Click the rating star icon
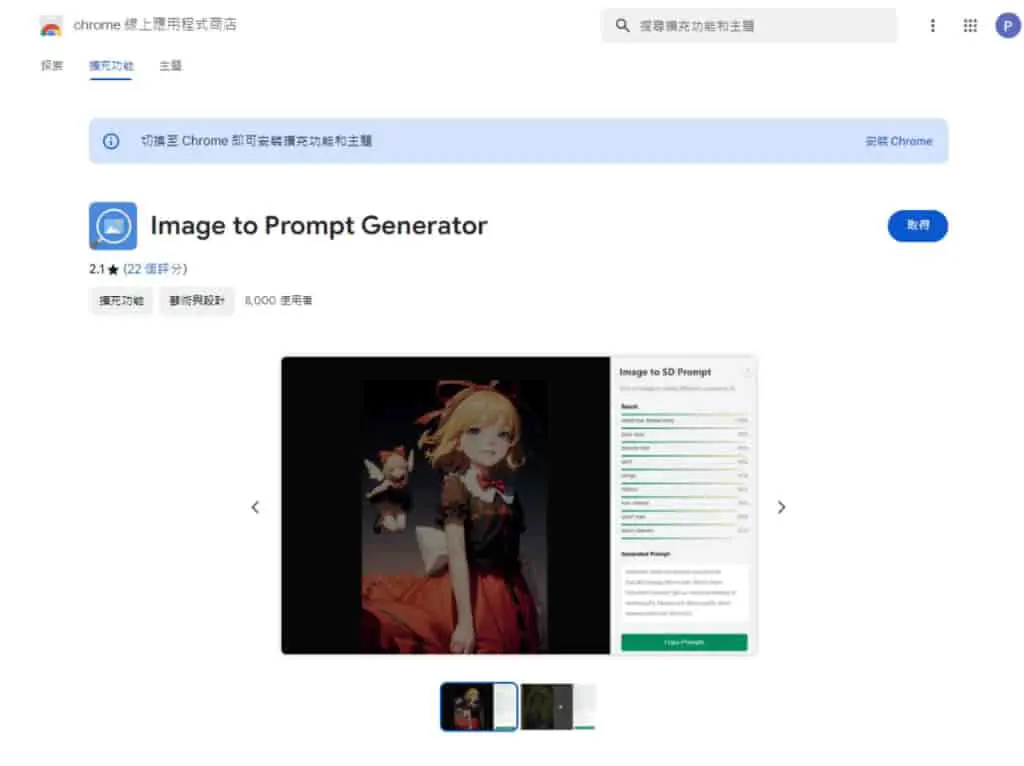Image resolution: width=1024 pixels, height=766 pixels. pyautogui.click(x=113, y=269)
